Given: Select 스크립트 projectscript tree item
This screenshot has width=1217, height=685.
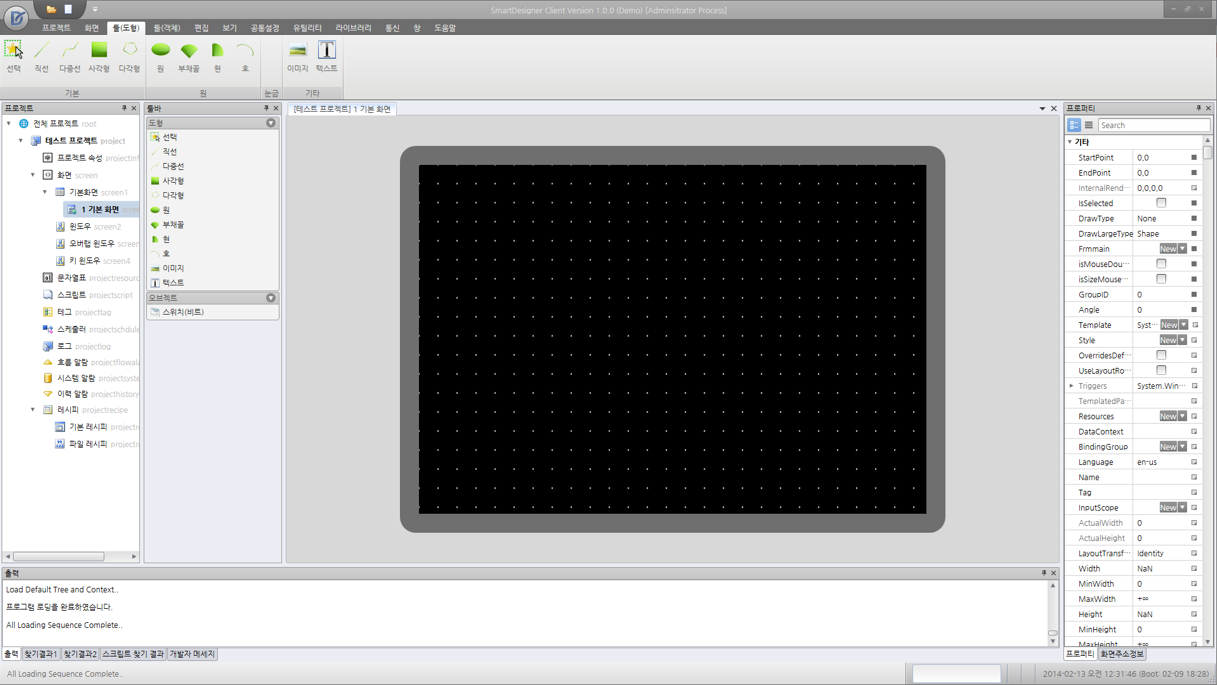Looking at the screenshot, I should pos(88,295).
